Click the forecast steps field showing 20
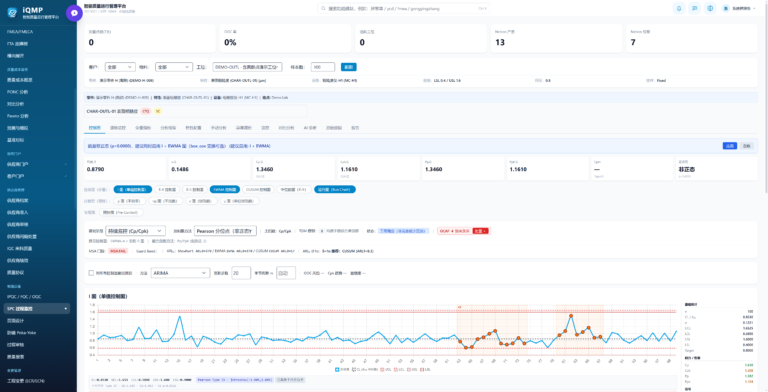This screenshot has height=392, width=768. pos(241,273)
